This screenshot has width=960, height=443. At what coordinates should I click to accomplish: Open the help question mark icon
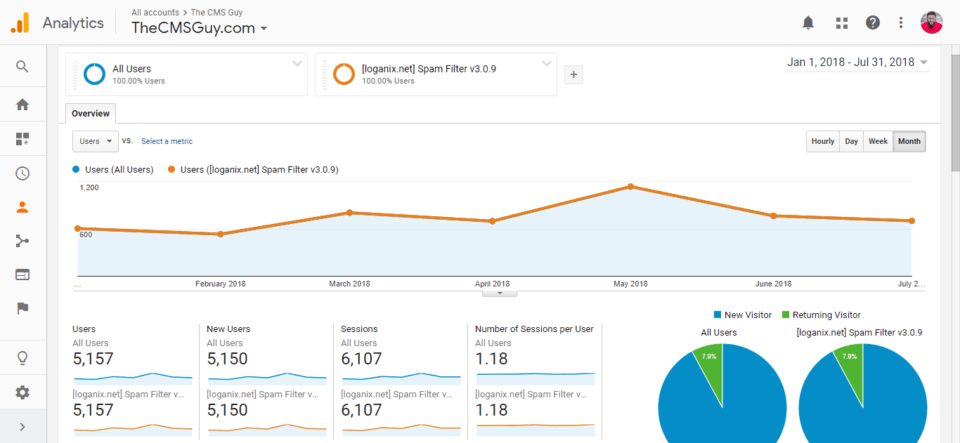pos(872,23)
